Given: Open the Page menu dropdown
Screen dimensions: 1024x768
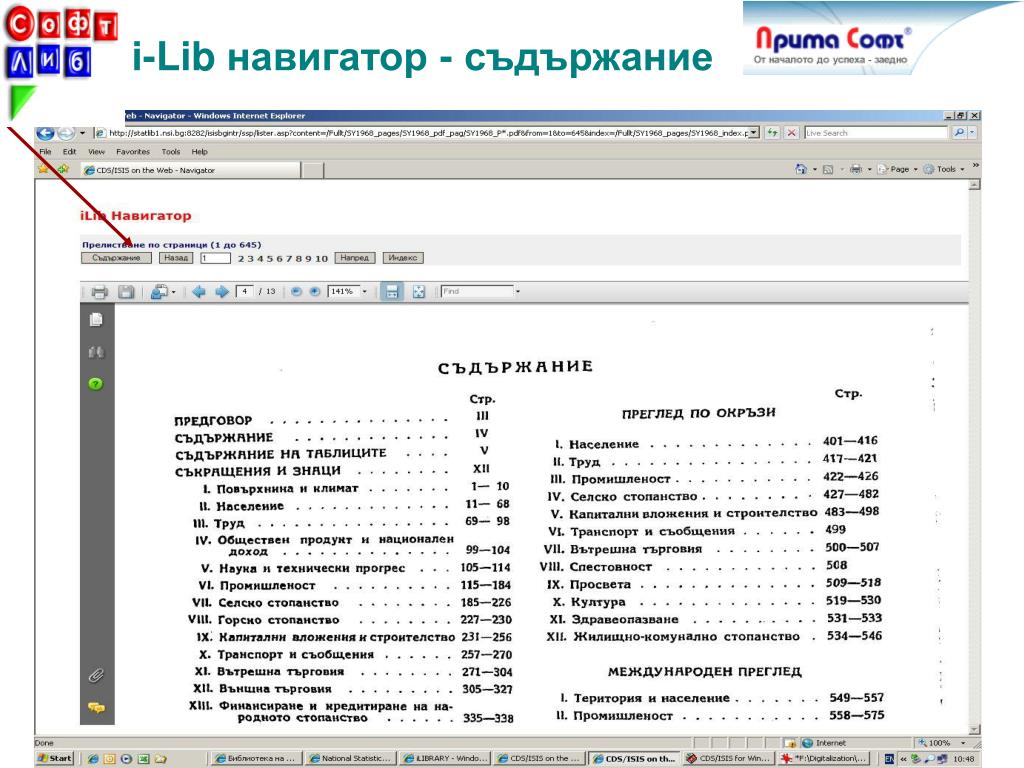Looking at the screenshot, I should tap(899, 169).
